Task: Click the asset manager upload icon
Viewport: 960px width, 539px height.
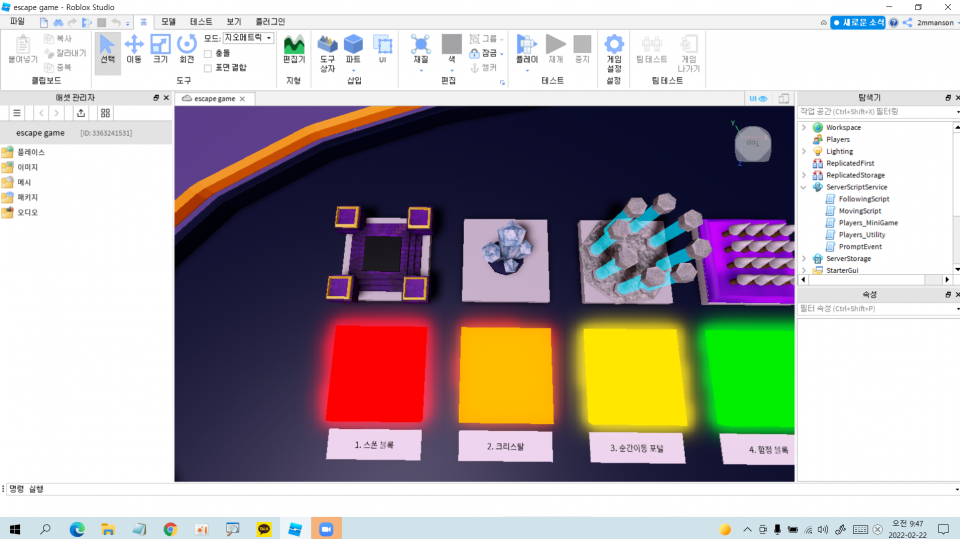Action: pos(81,113)
